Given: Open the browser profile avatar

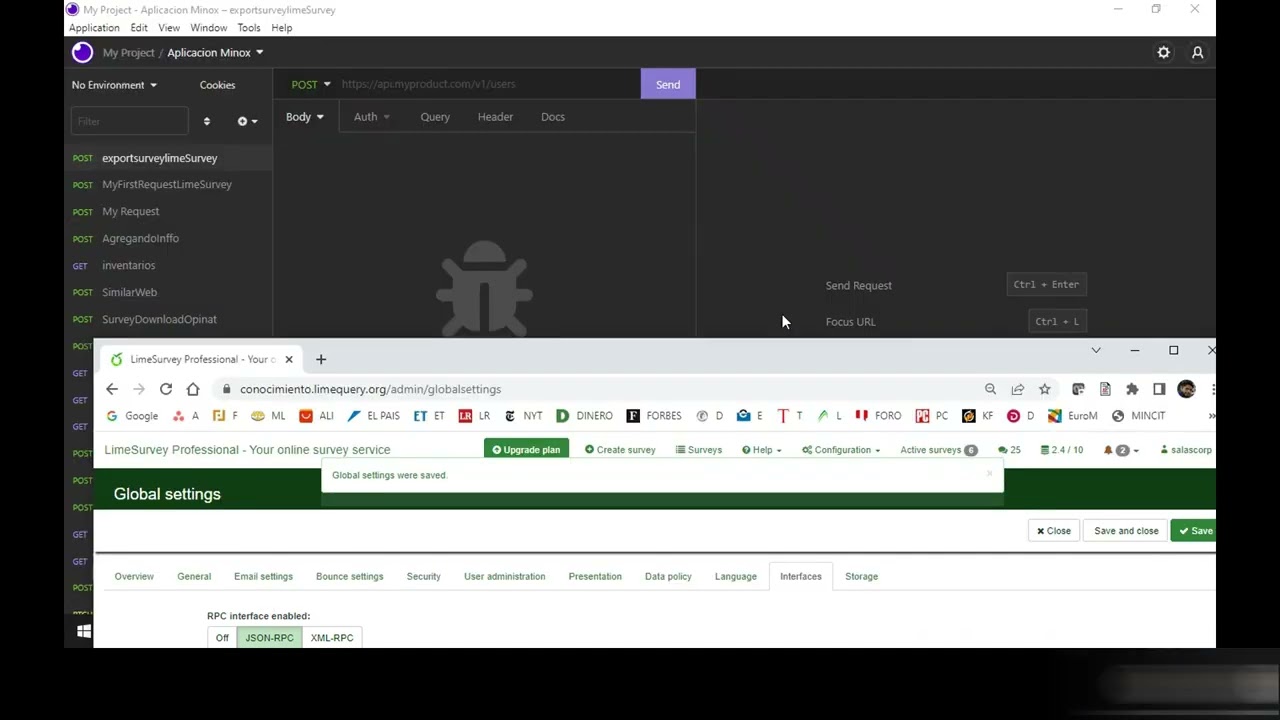Looking at the screenshot, I should [1187, 389].
